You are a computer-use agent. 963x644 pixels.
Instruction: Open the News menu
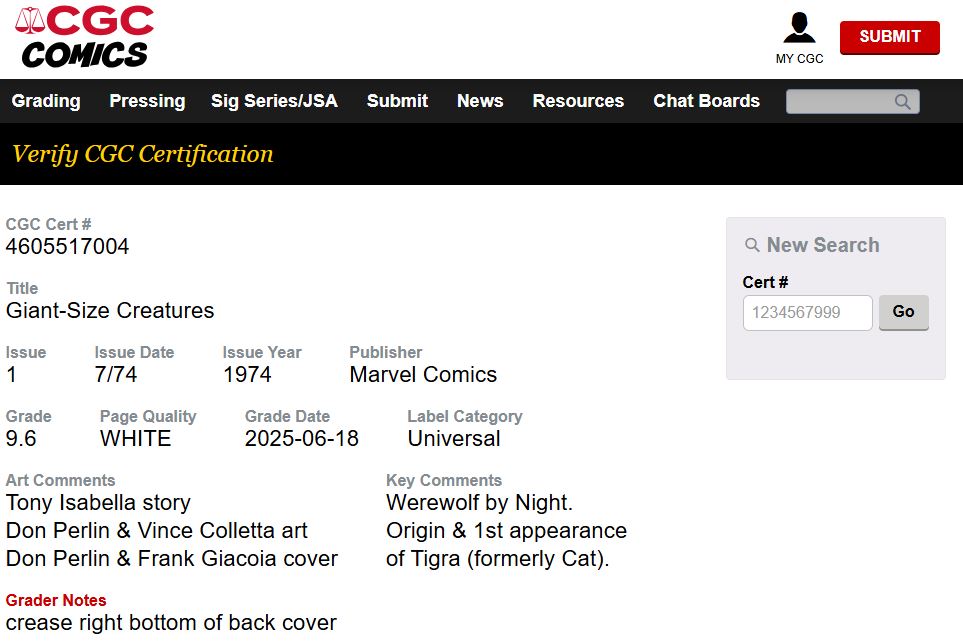(480, 101)
